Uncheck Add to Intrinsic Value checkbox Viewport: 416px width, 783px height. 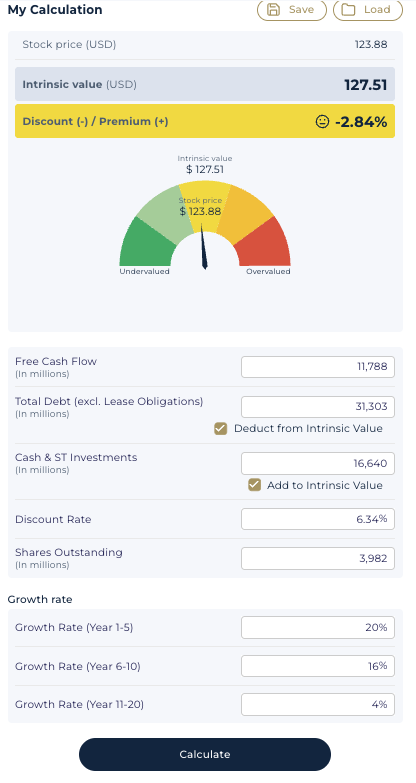(255, 485)
